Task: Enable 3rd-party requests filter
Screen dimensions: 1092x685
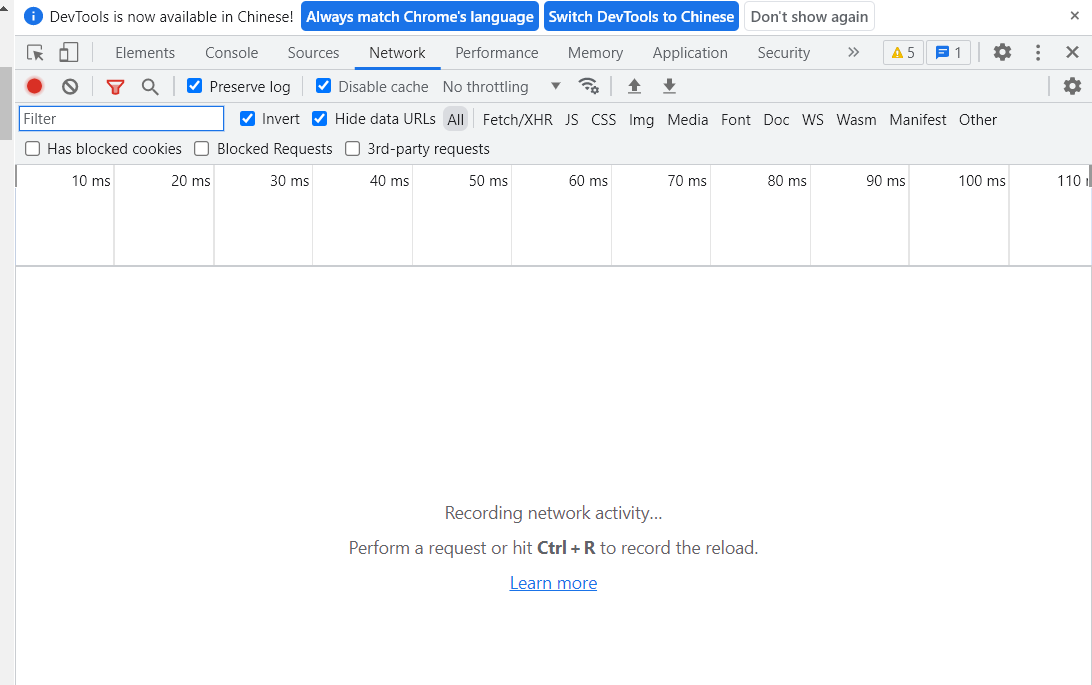Action: [x=353, y=148]
